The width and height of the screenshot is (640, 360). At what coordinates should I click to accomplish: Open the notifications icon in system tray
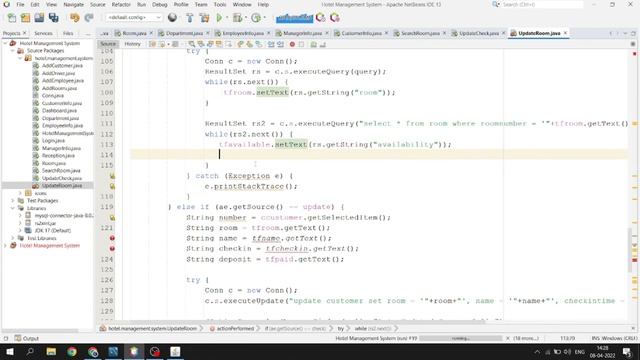point(627,351)
